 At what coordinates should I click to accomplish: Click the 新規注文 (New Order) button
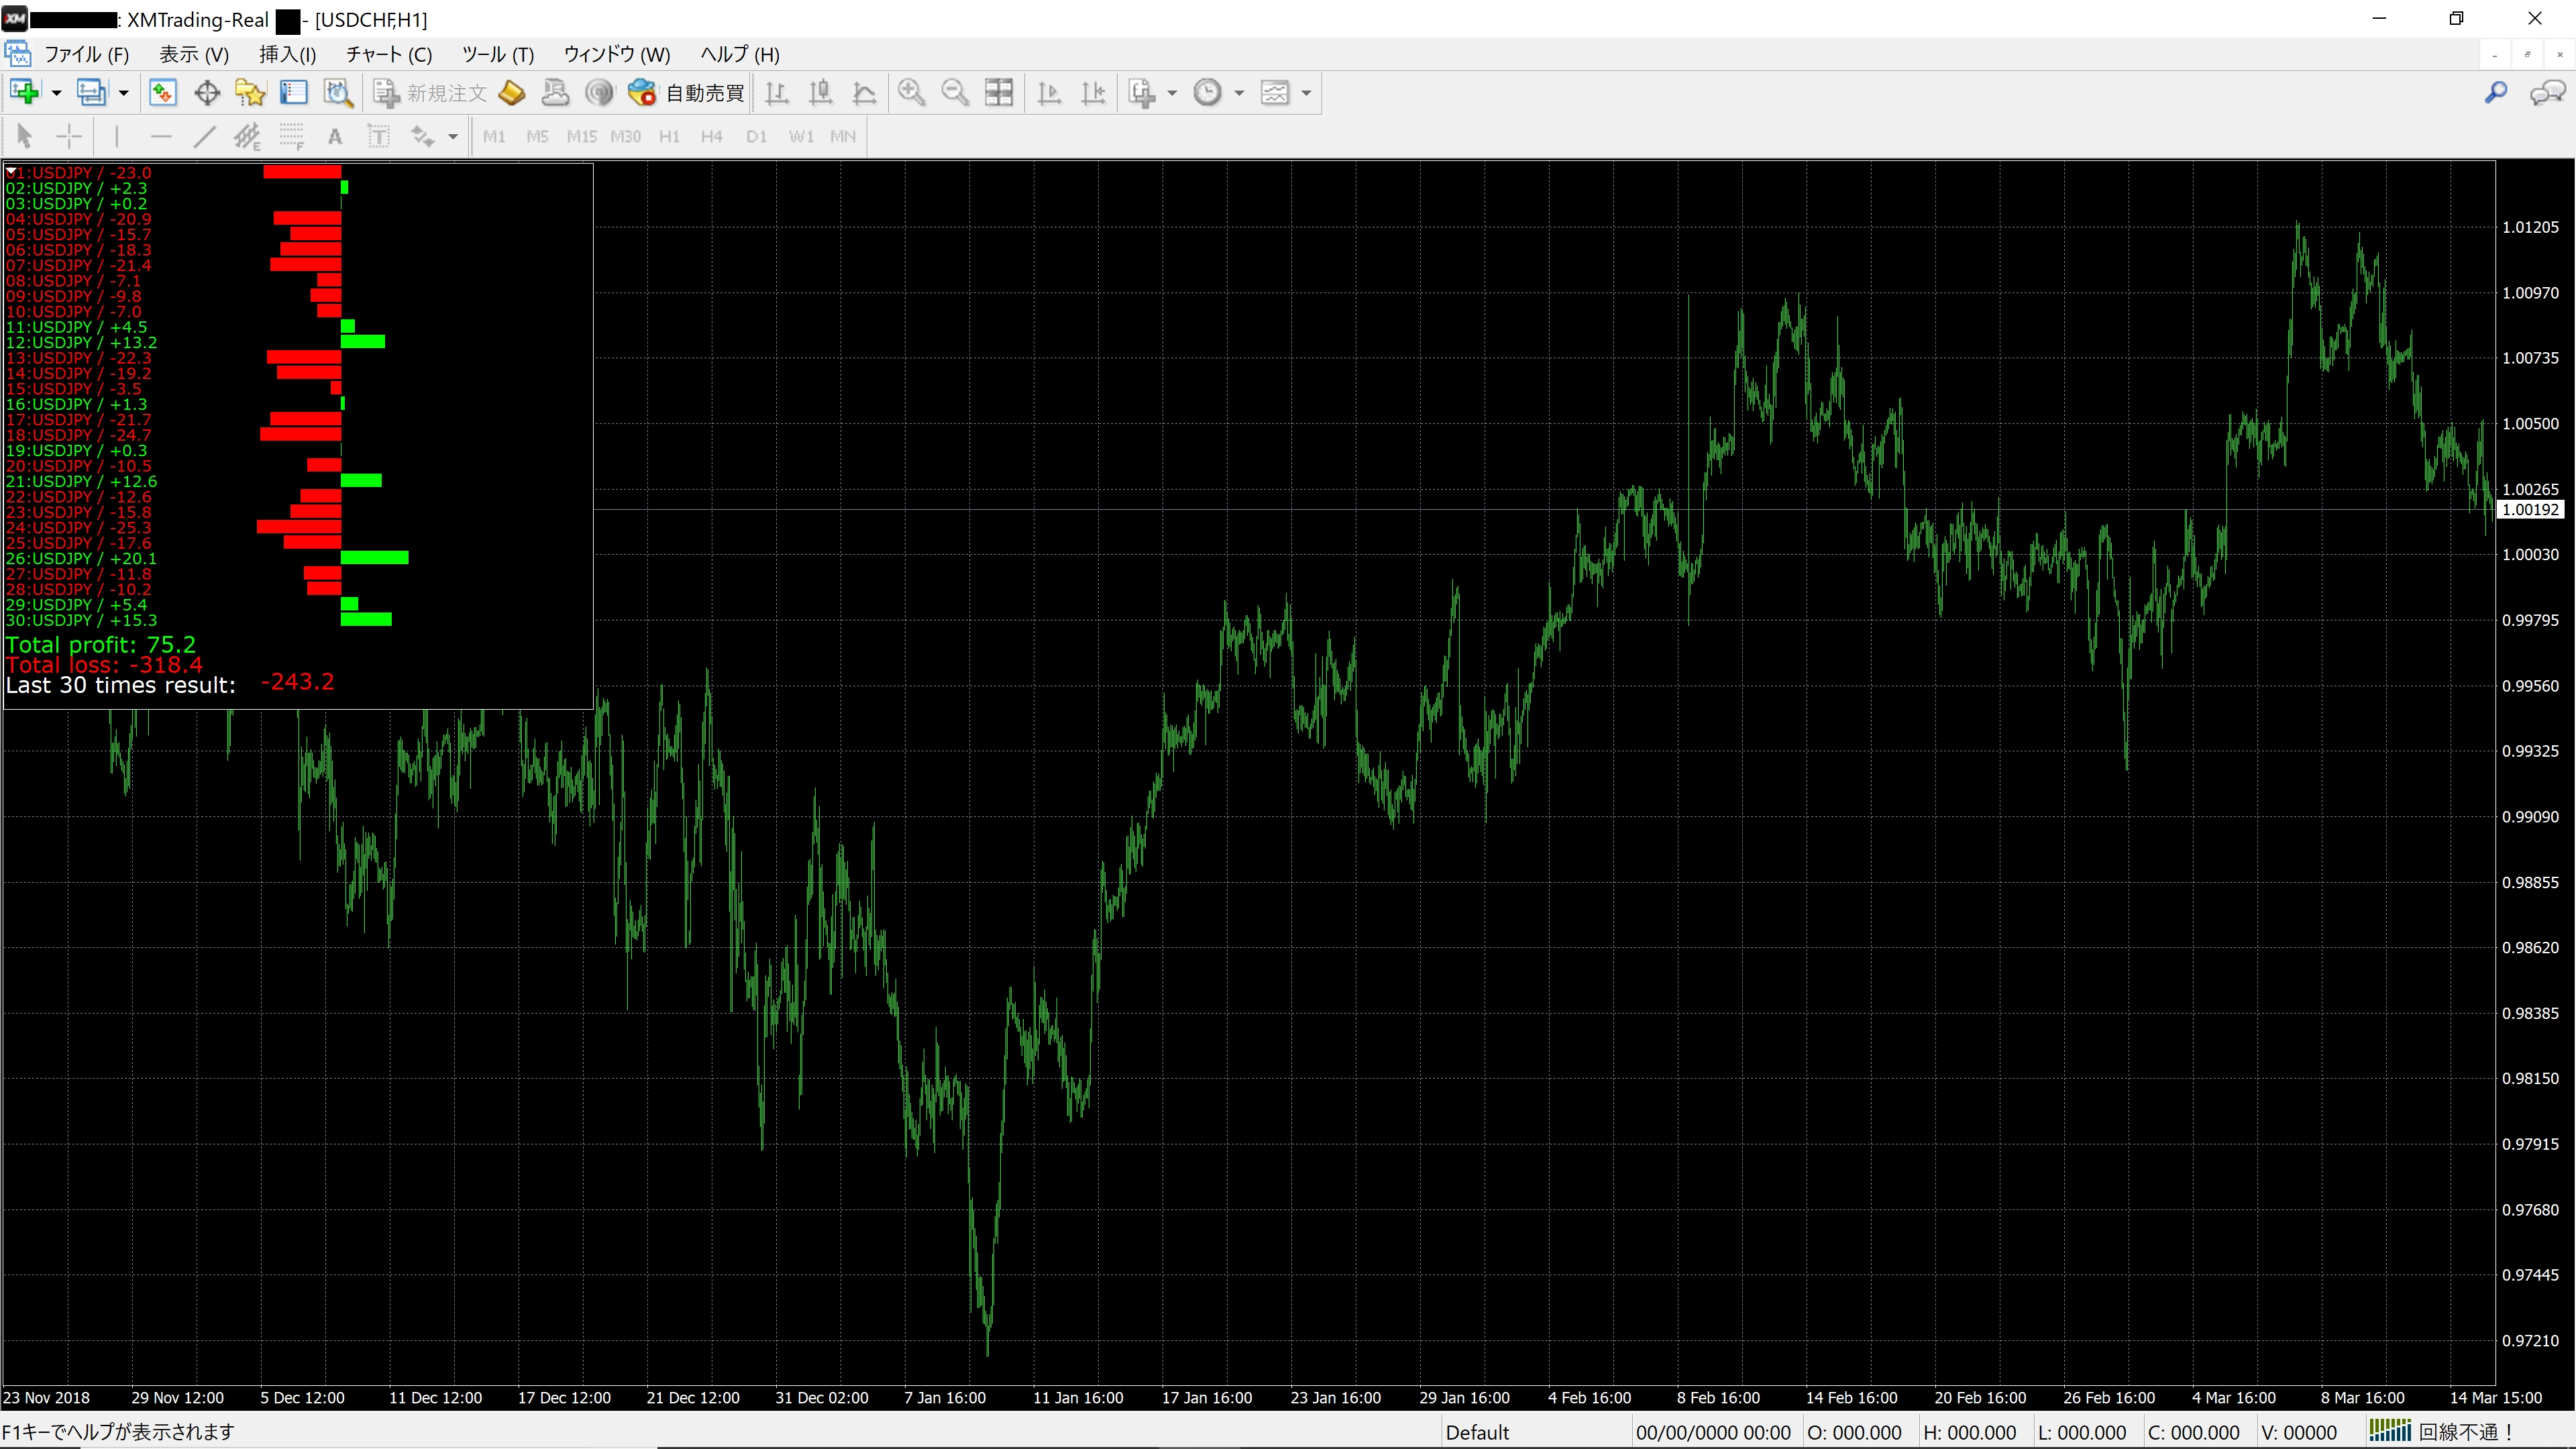[x=430, y=92]
